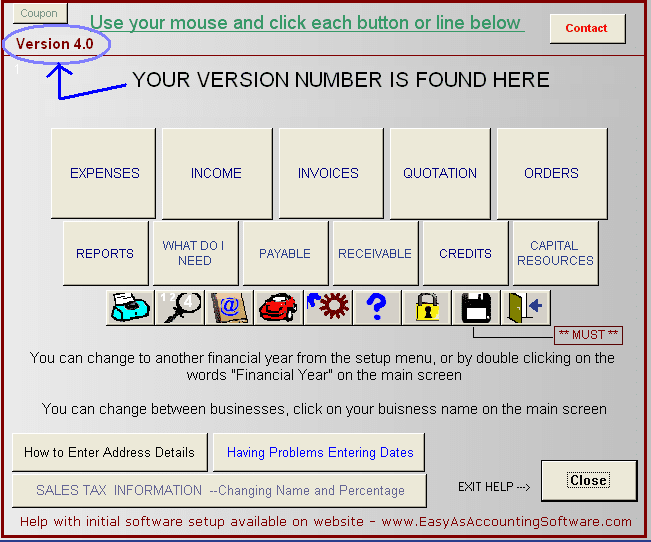
Task: Open the ORDERS button
Action: [551, 173]
